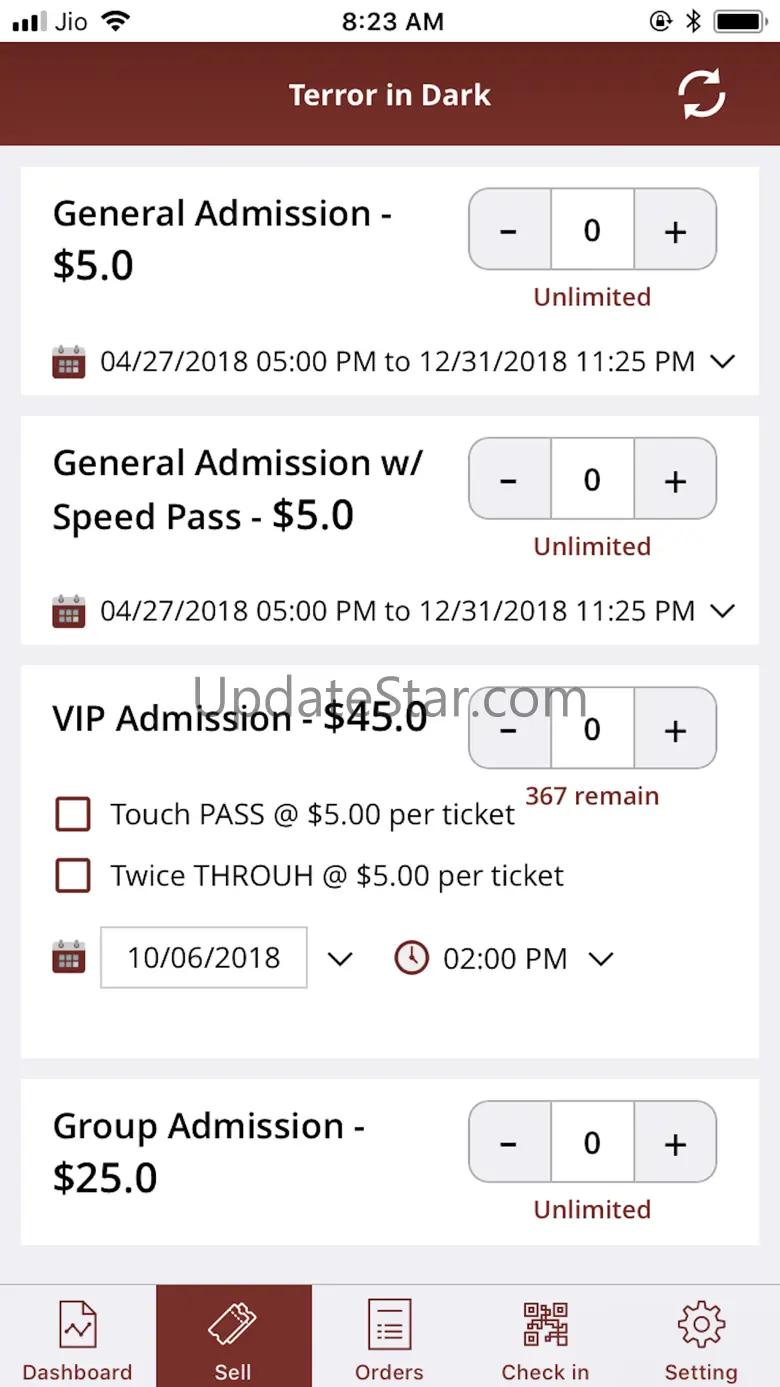Increase General Admission ticket quantity
This screenshot has height=1387, width=780.
(x=675, y=231)
